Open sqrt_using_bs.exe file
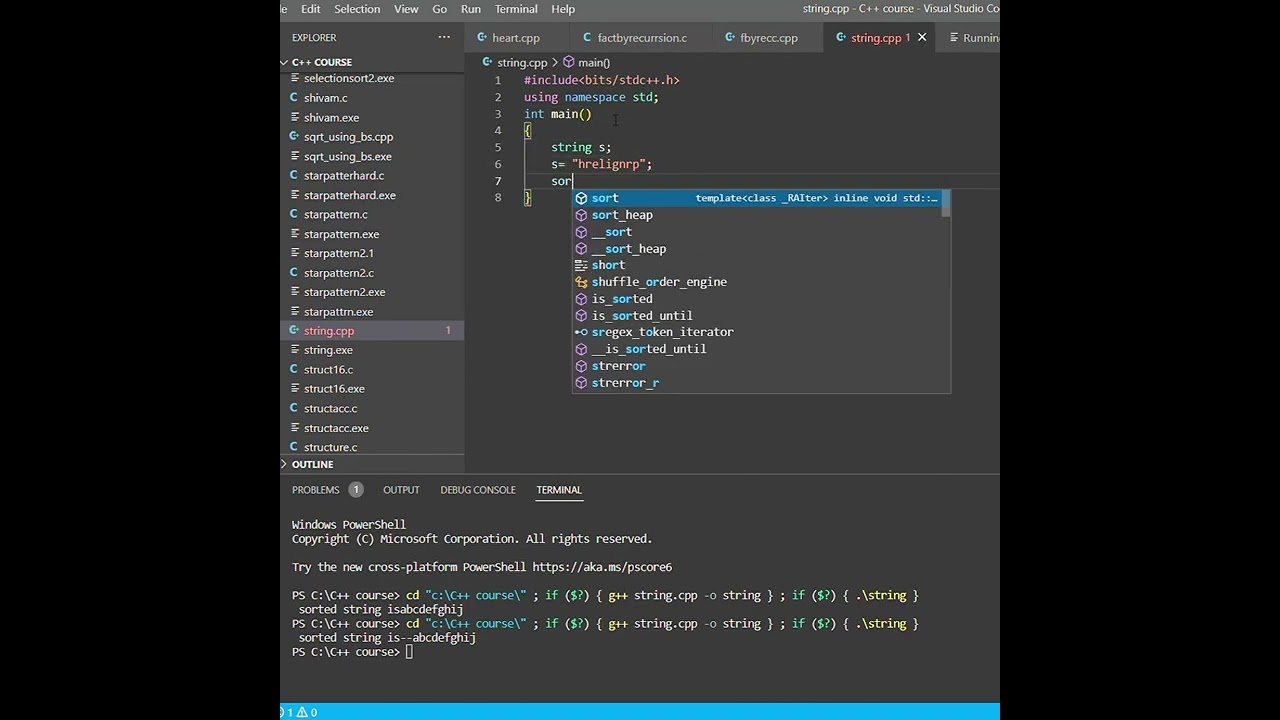1280x720 pixels. click(x=348, y=156)
